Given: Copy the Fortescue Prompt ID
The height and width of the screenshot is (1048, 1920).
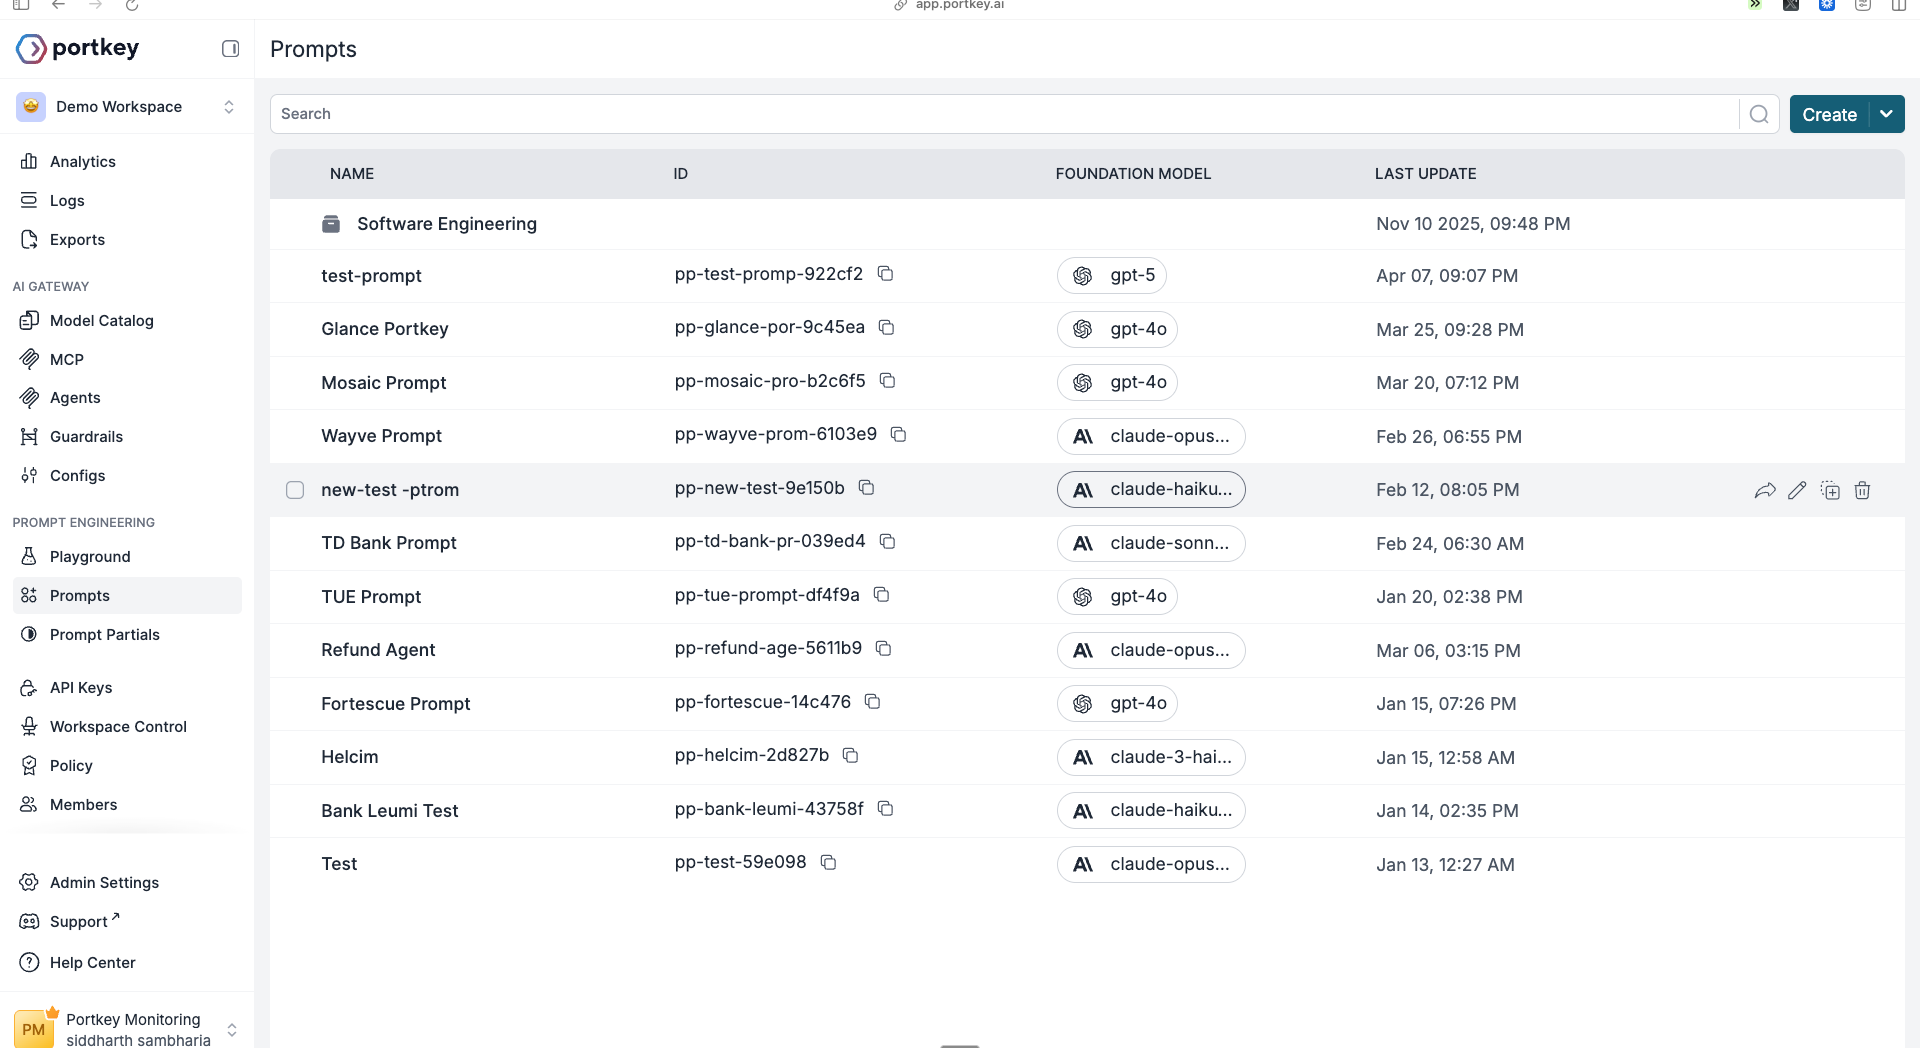Looking at the screenshot, I should [x=872, y=702].
